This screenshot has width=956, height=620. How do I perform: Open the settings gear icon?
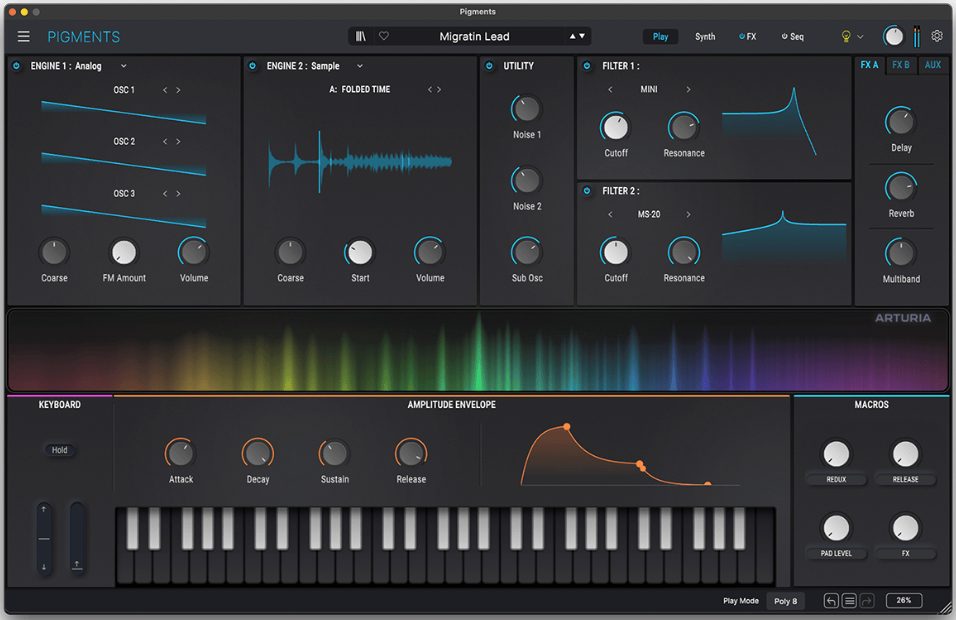coord(937,36)
